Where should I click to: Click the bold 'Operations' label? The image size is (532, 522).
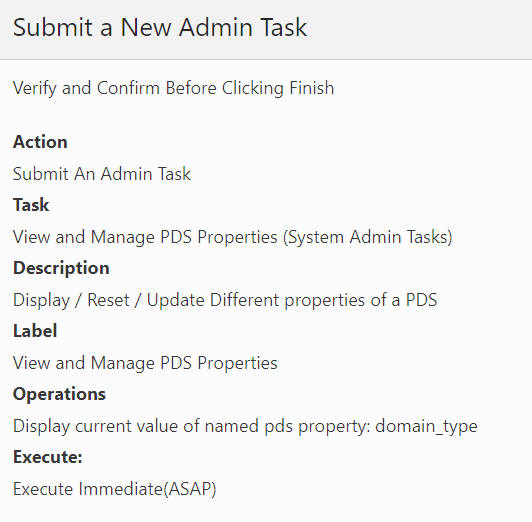tap(59, 394)
